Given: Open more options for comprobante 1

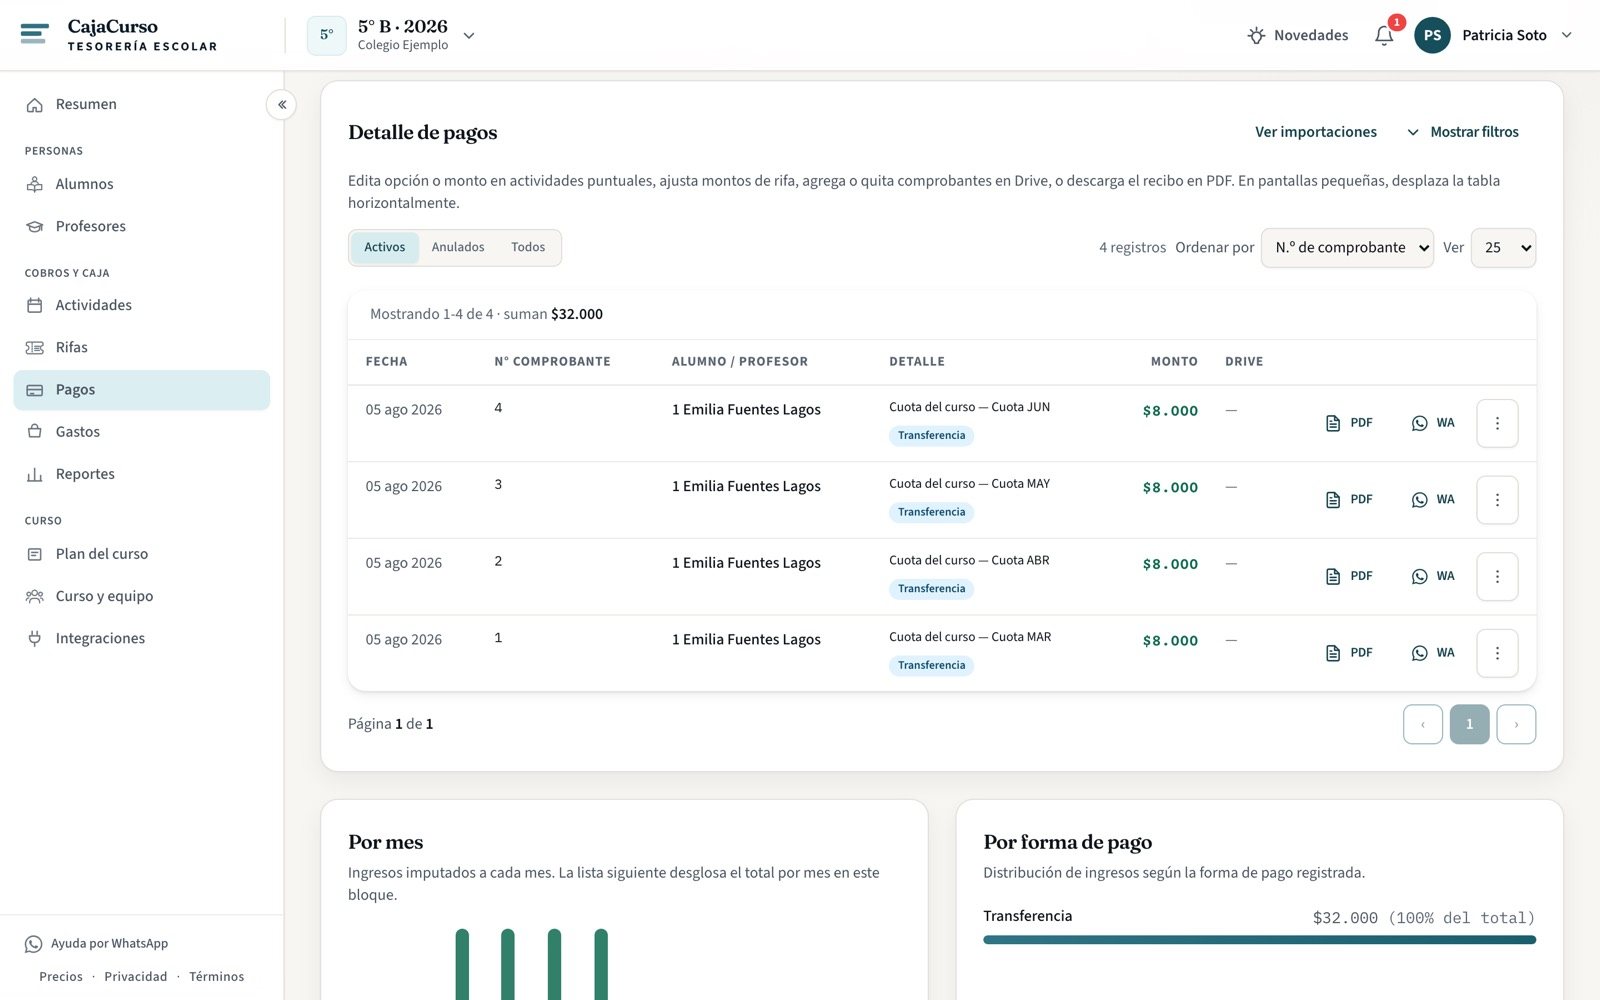Looking at the screenshot, I should 1497,653.
